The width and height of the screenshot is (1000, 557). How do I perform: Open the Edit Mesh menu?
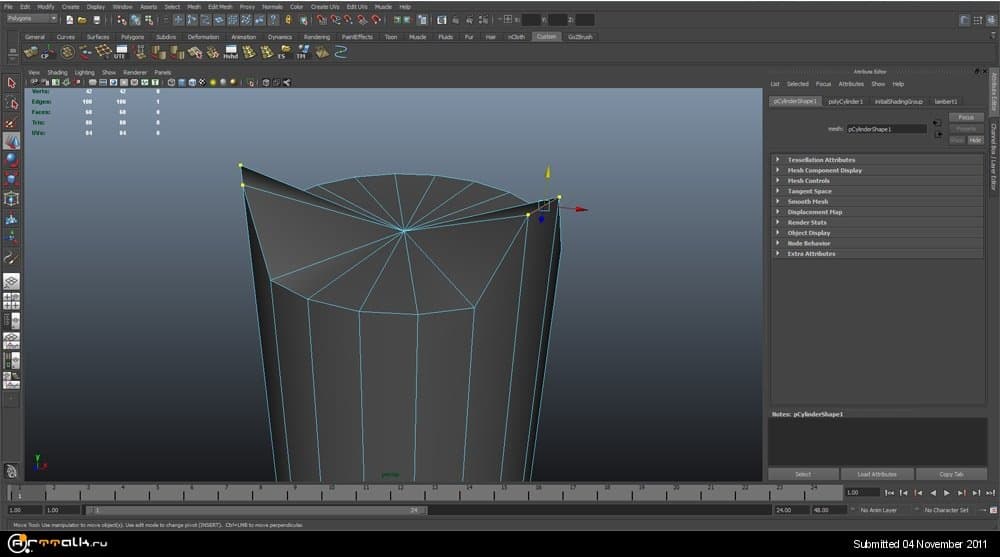coord(220,6)
